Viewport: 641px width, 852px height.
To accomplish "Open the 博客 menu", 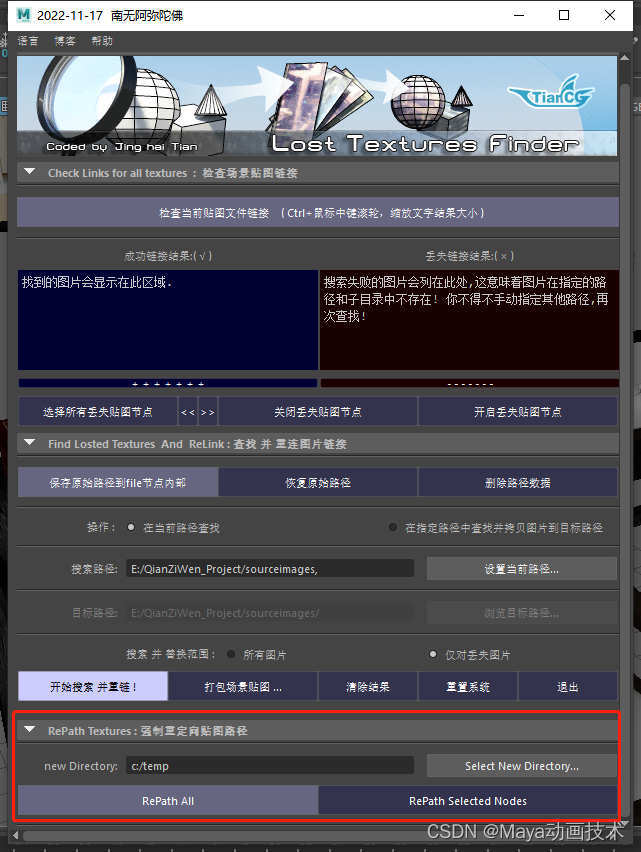I will pyautogui.click(x=65, y=41).
